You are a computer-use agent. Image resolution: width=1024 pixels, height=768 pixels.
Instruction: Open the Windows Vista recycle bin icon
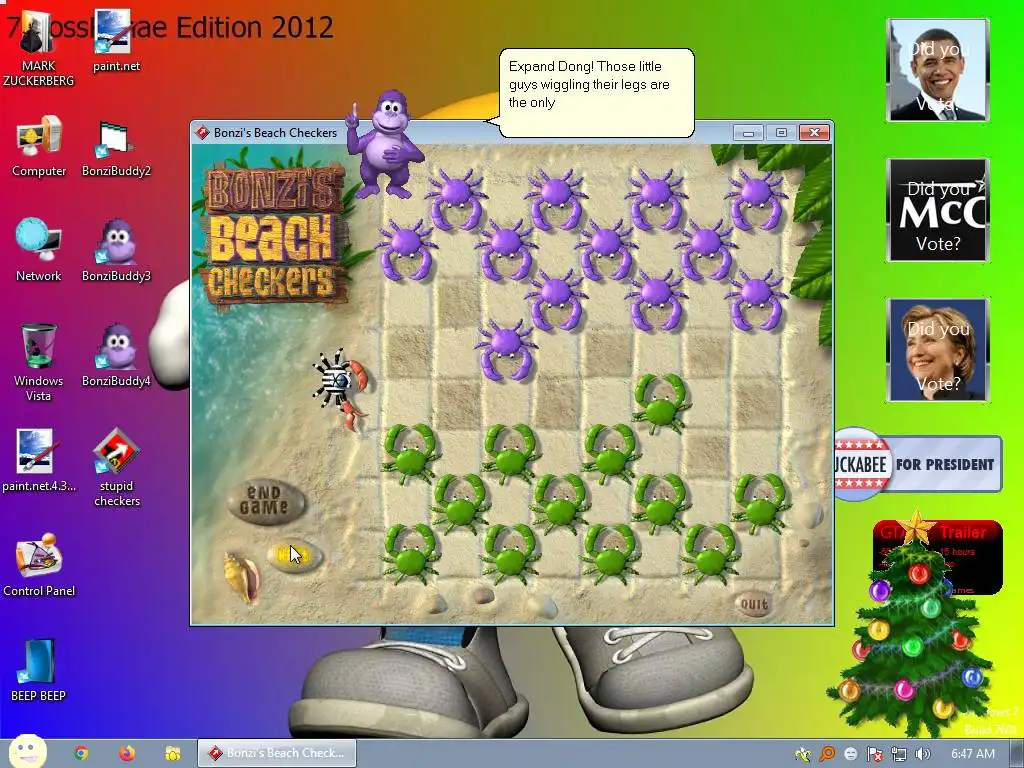(x=39, y=362)
